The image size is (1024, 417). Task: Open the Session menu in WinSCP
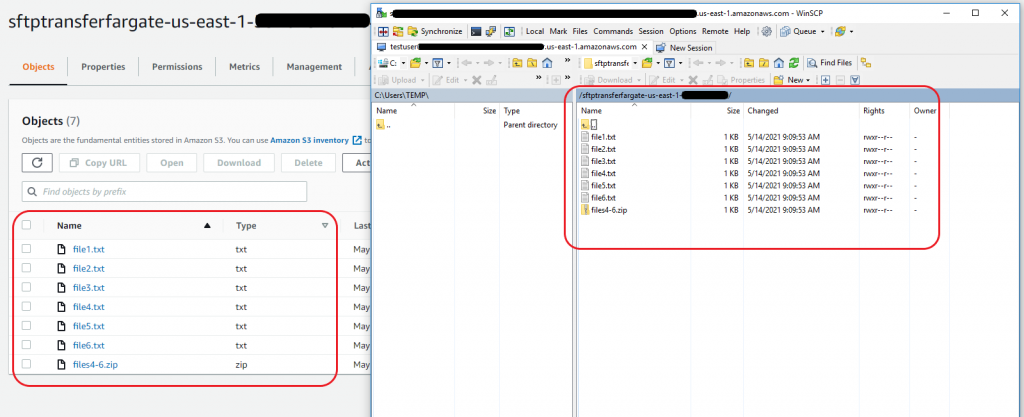click(x=651, y=31)
